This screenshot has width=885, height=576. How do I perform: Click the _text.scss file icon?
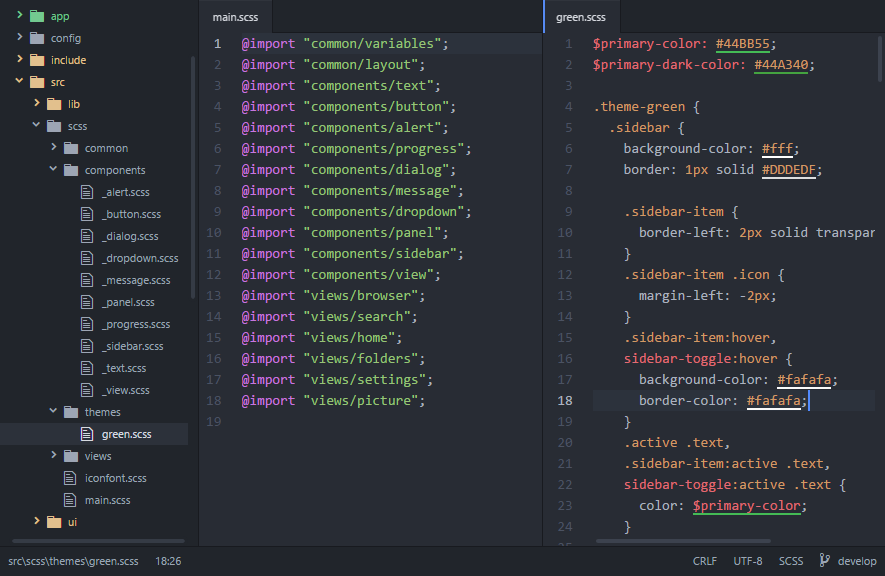tap(87, 368)
